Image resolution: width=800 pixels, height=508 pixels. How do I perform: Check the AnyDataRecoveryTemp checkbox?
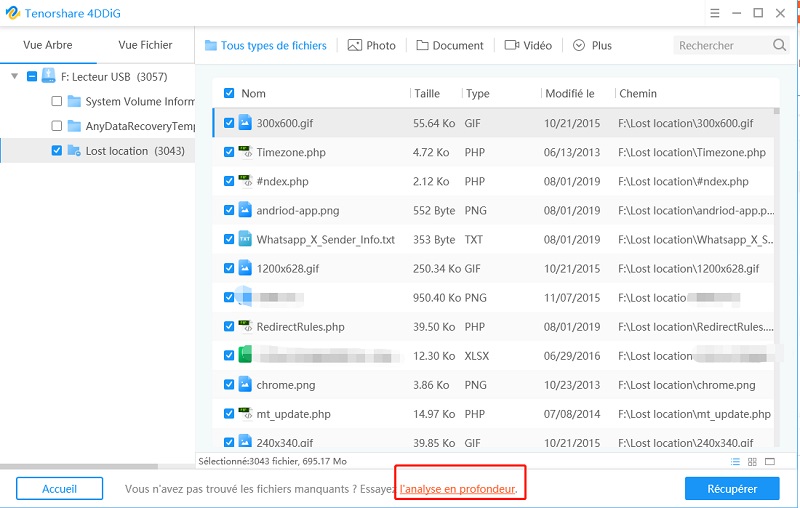(57, 125)
